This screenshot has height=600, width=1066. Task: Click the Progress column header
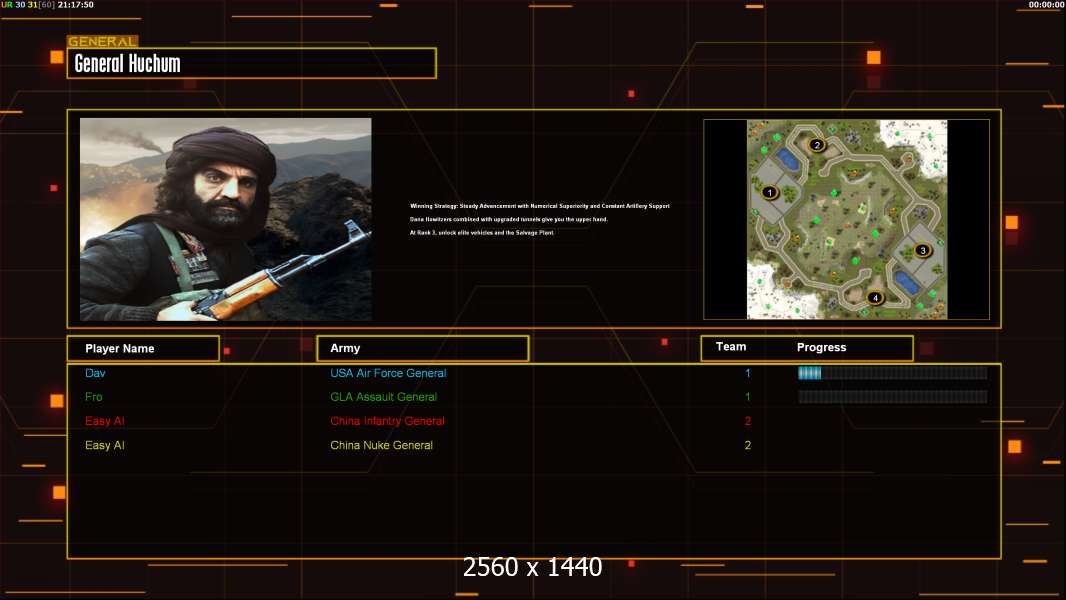tap(822, 348)
